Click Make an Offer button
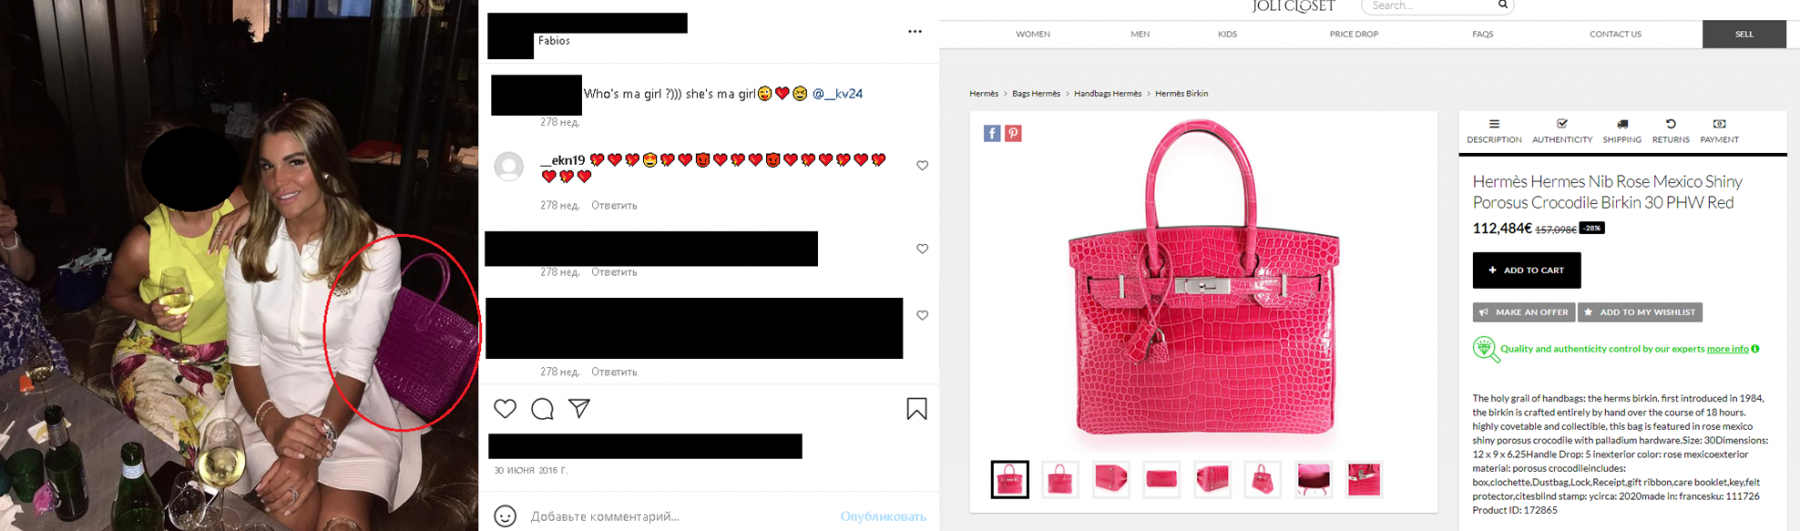This screenshot has height=531, width=1800. [x=1523, y=312]
